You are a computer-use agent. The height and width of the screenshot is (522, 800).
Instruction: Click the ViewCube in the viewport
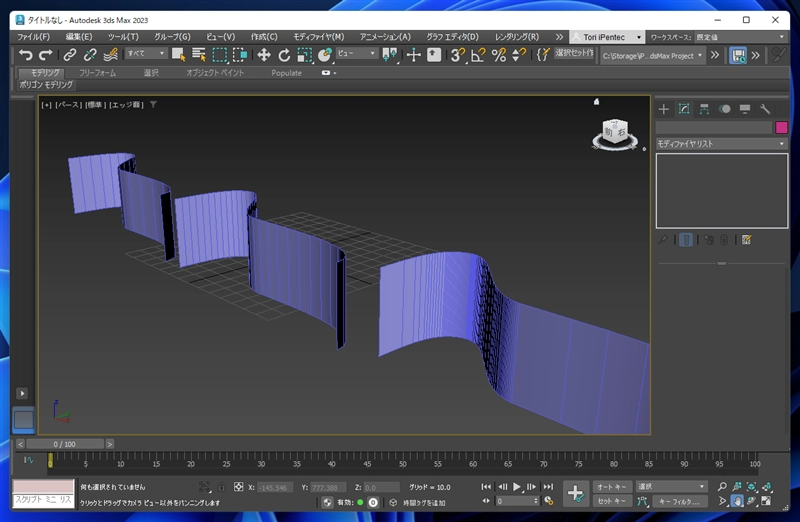[615, 133]
